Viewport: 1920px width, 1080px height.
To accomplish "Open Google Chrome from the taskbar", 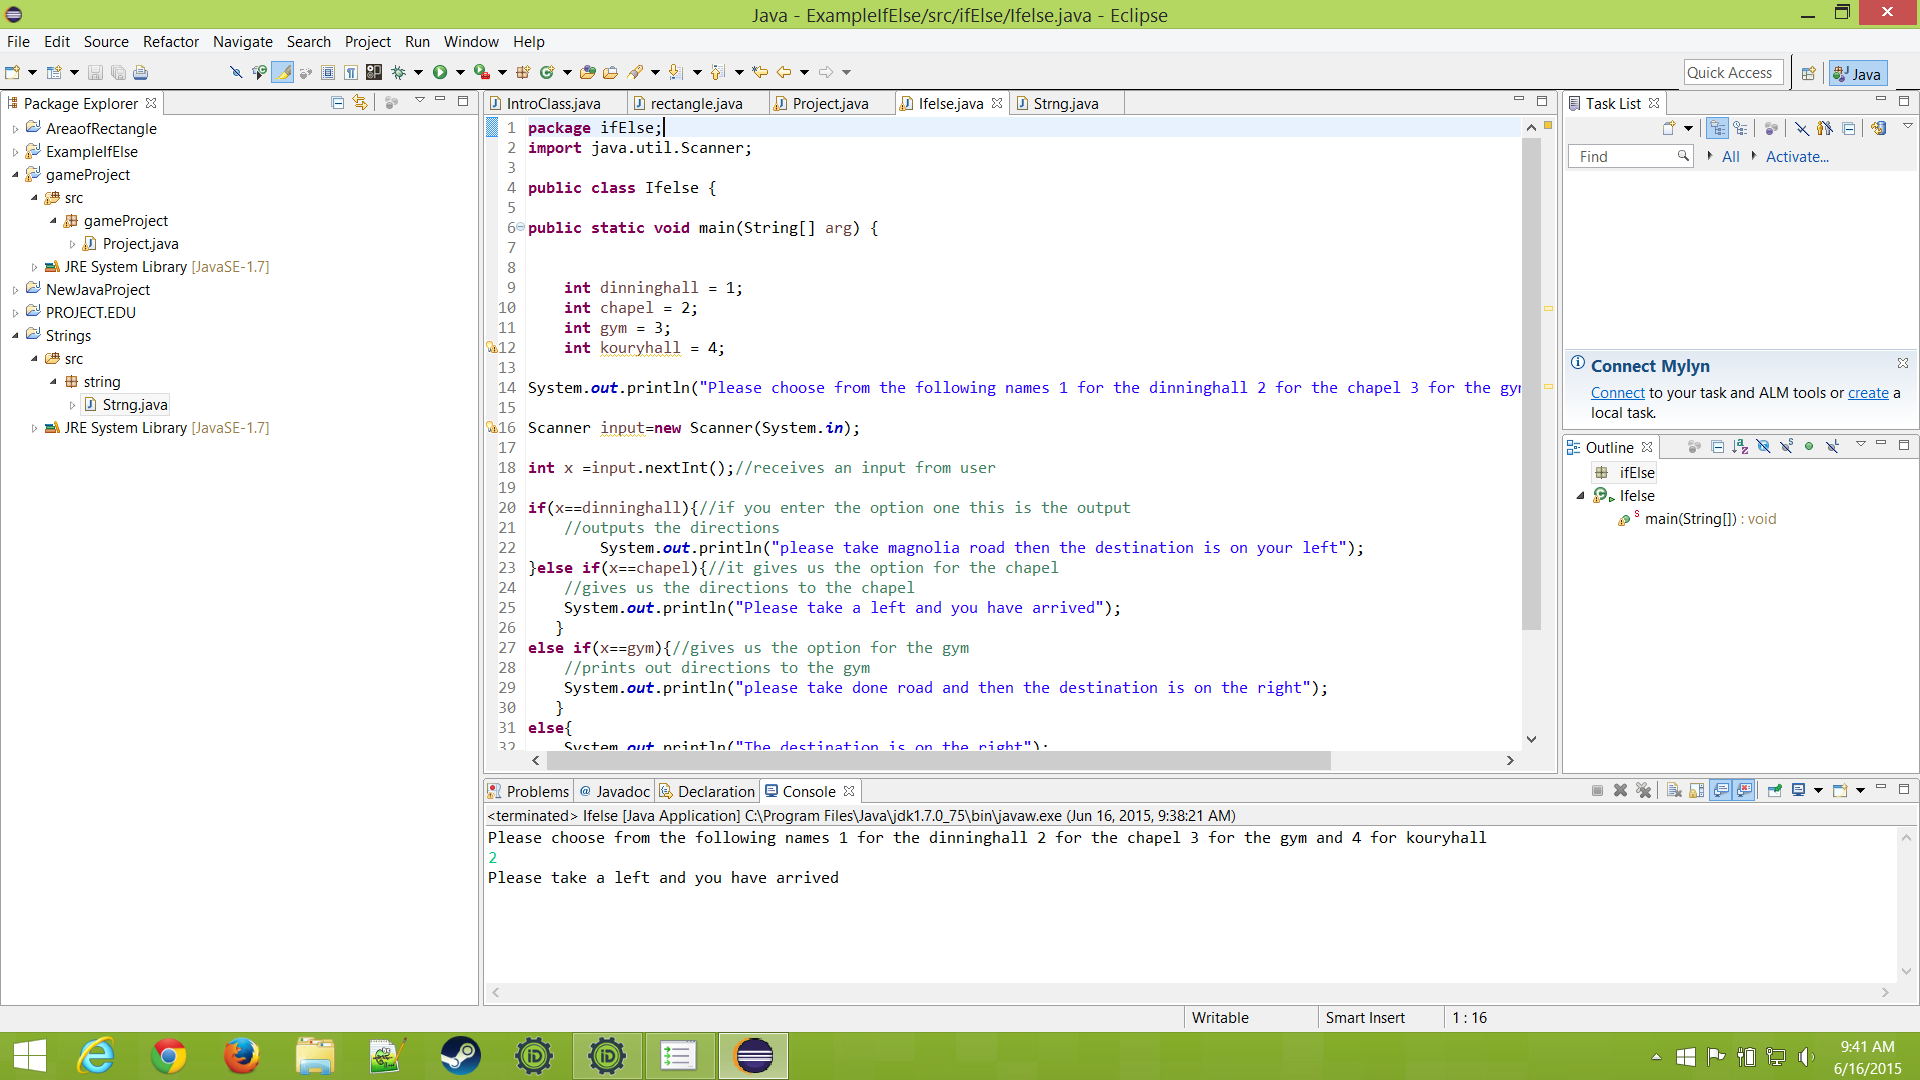I will point(168,1056).
